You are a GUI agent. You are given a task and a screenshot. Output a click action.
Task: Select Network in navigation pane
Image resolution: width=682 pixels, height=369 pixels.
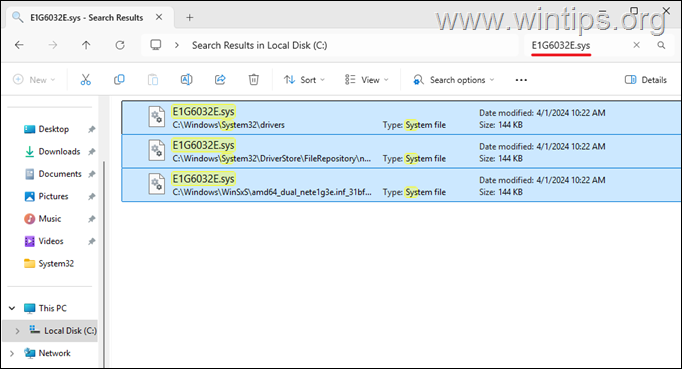click(54, 353)
